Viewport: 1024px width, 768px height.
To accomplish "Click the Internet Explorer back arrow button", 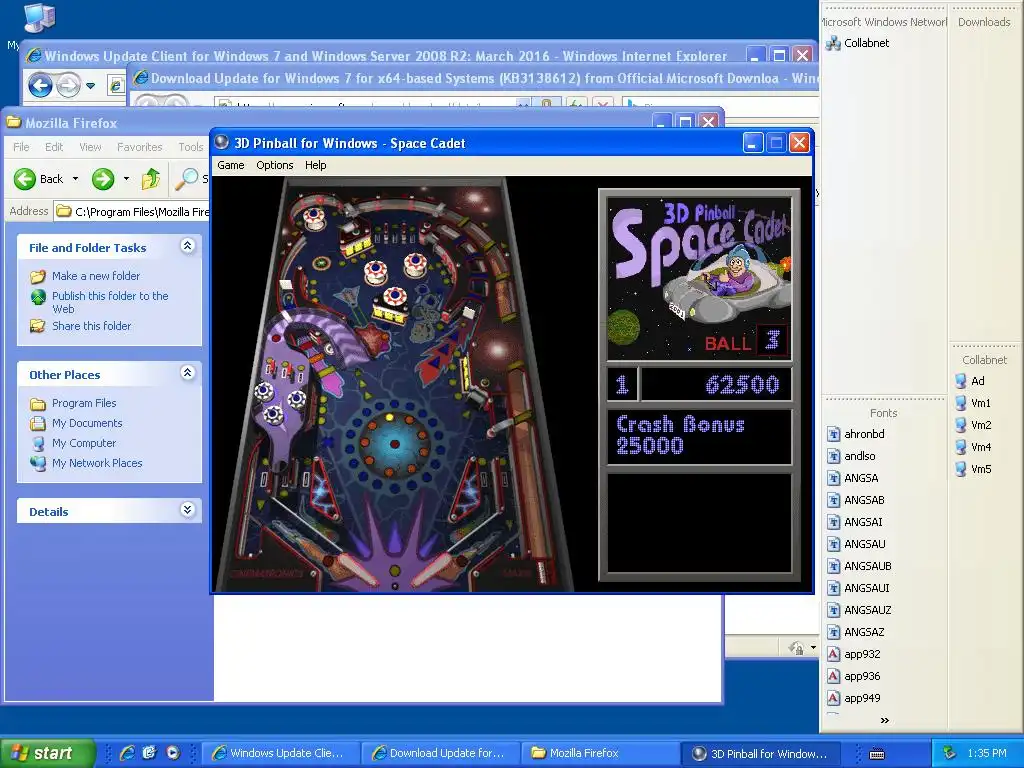I will coord(40,85).
